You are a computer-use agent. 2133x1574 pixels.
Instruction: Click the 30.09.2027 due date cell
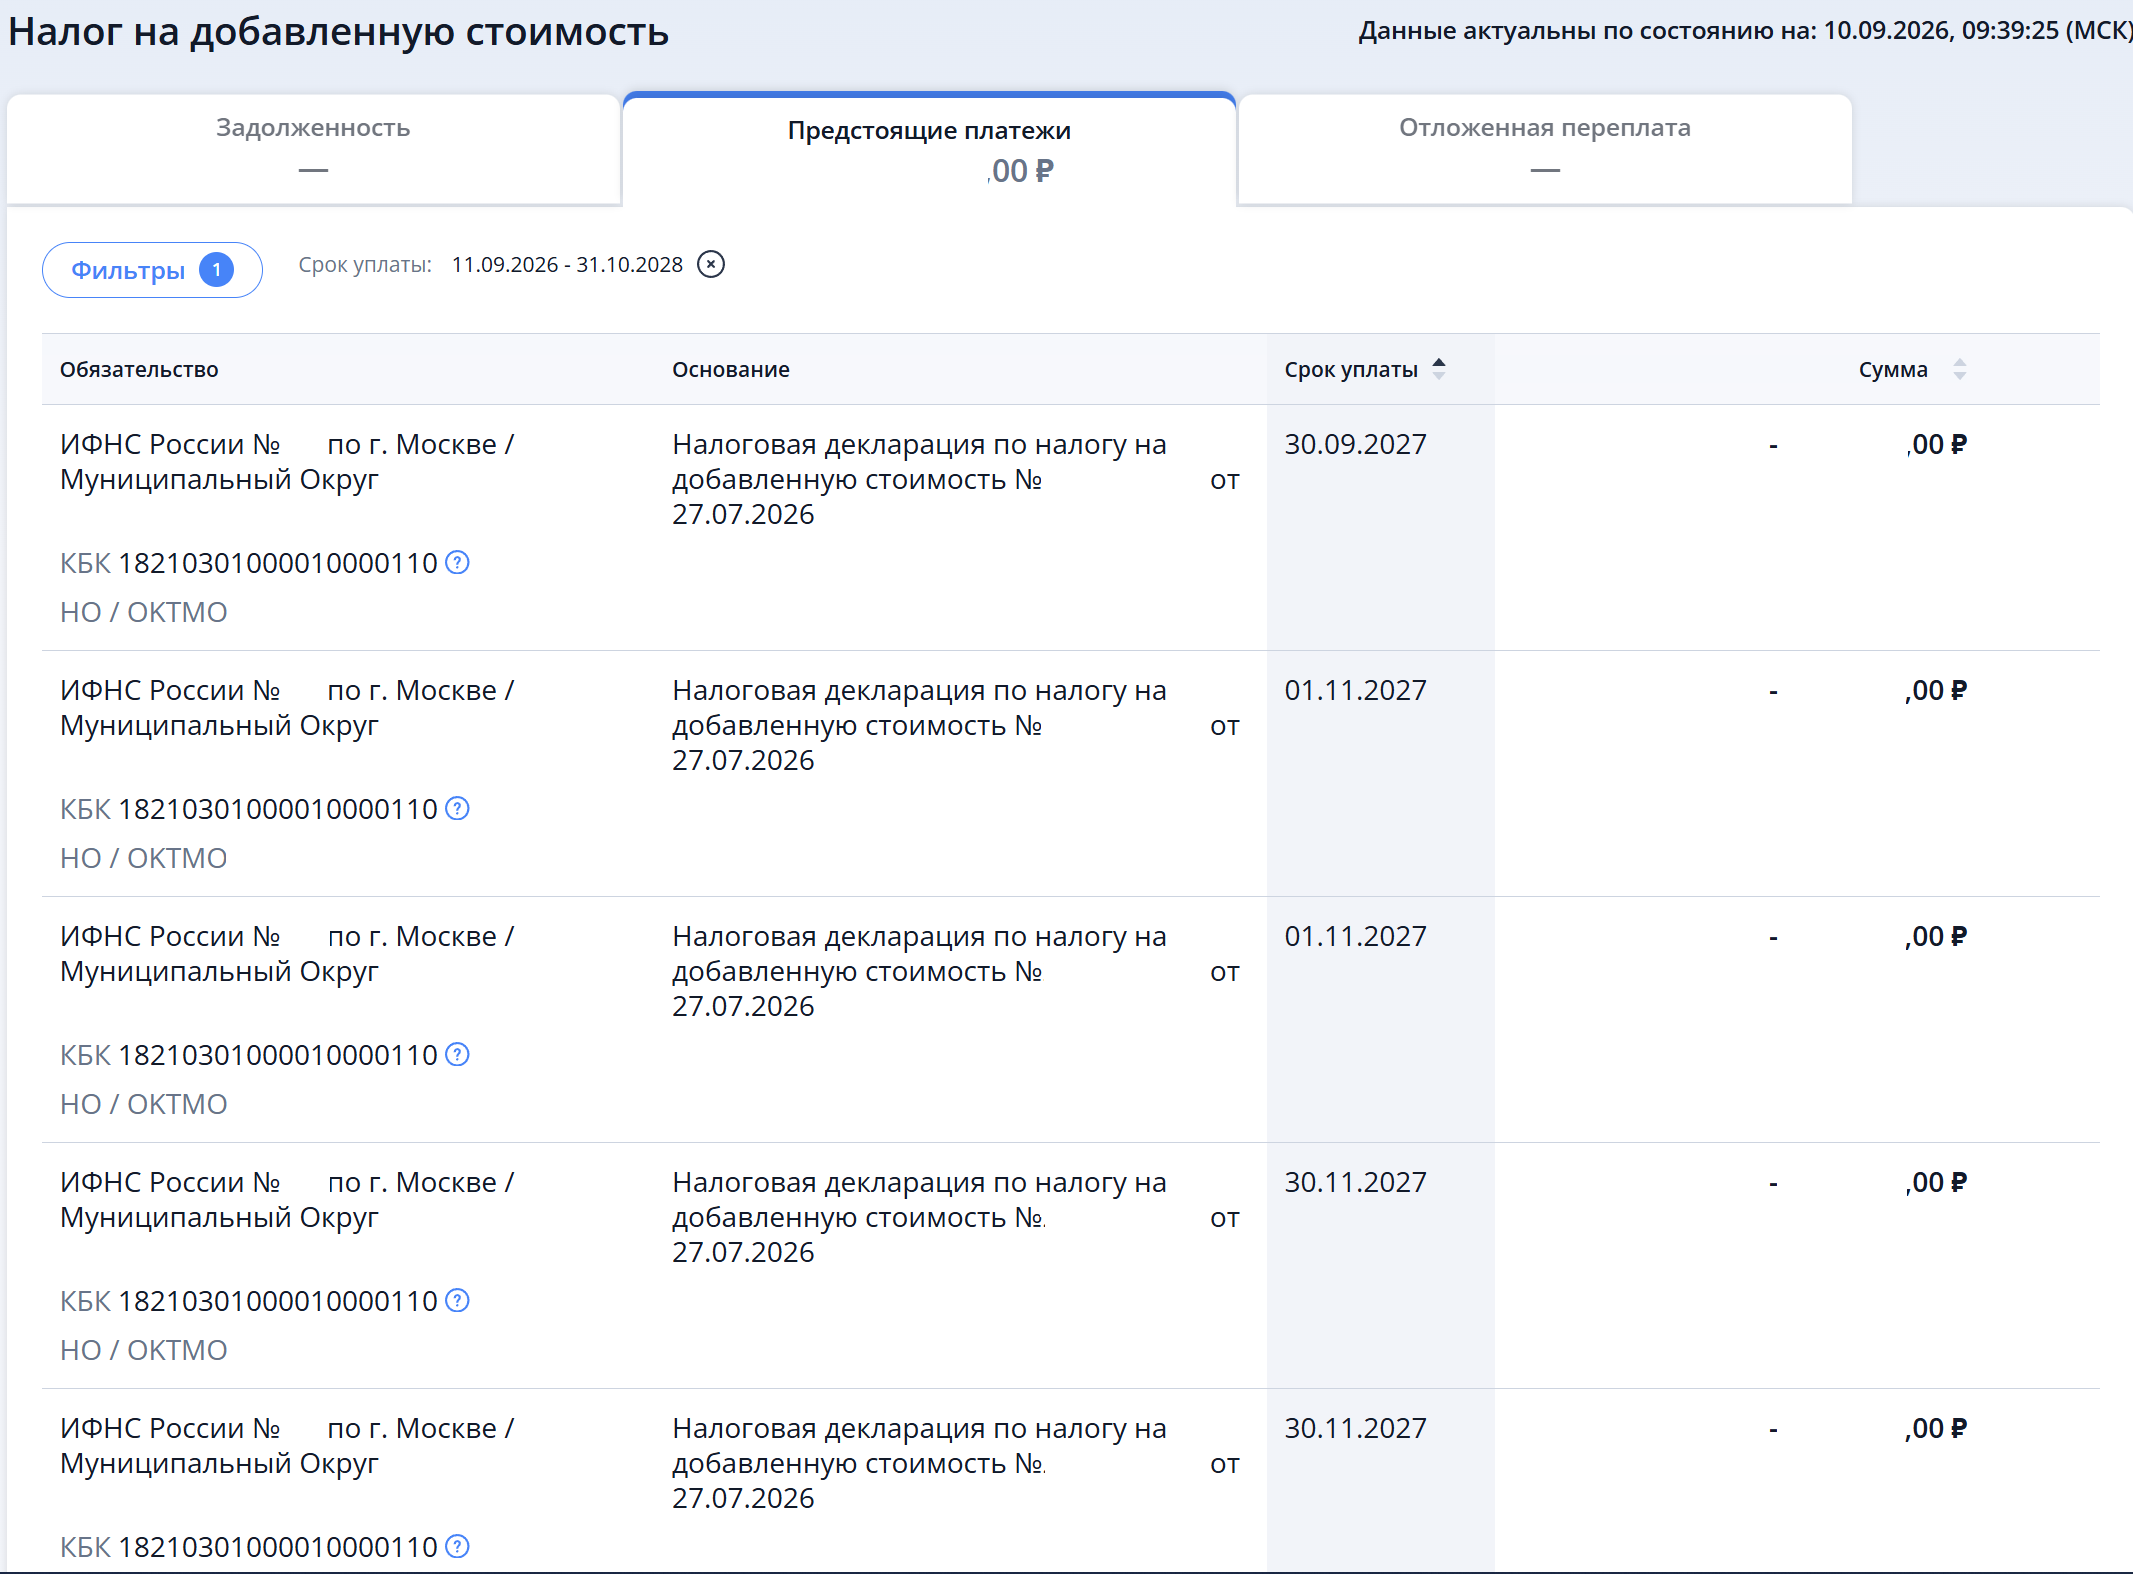point(1355,444)
